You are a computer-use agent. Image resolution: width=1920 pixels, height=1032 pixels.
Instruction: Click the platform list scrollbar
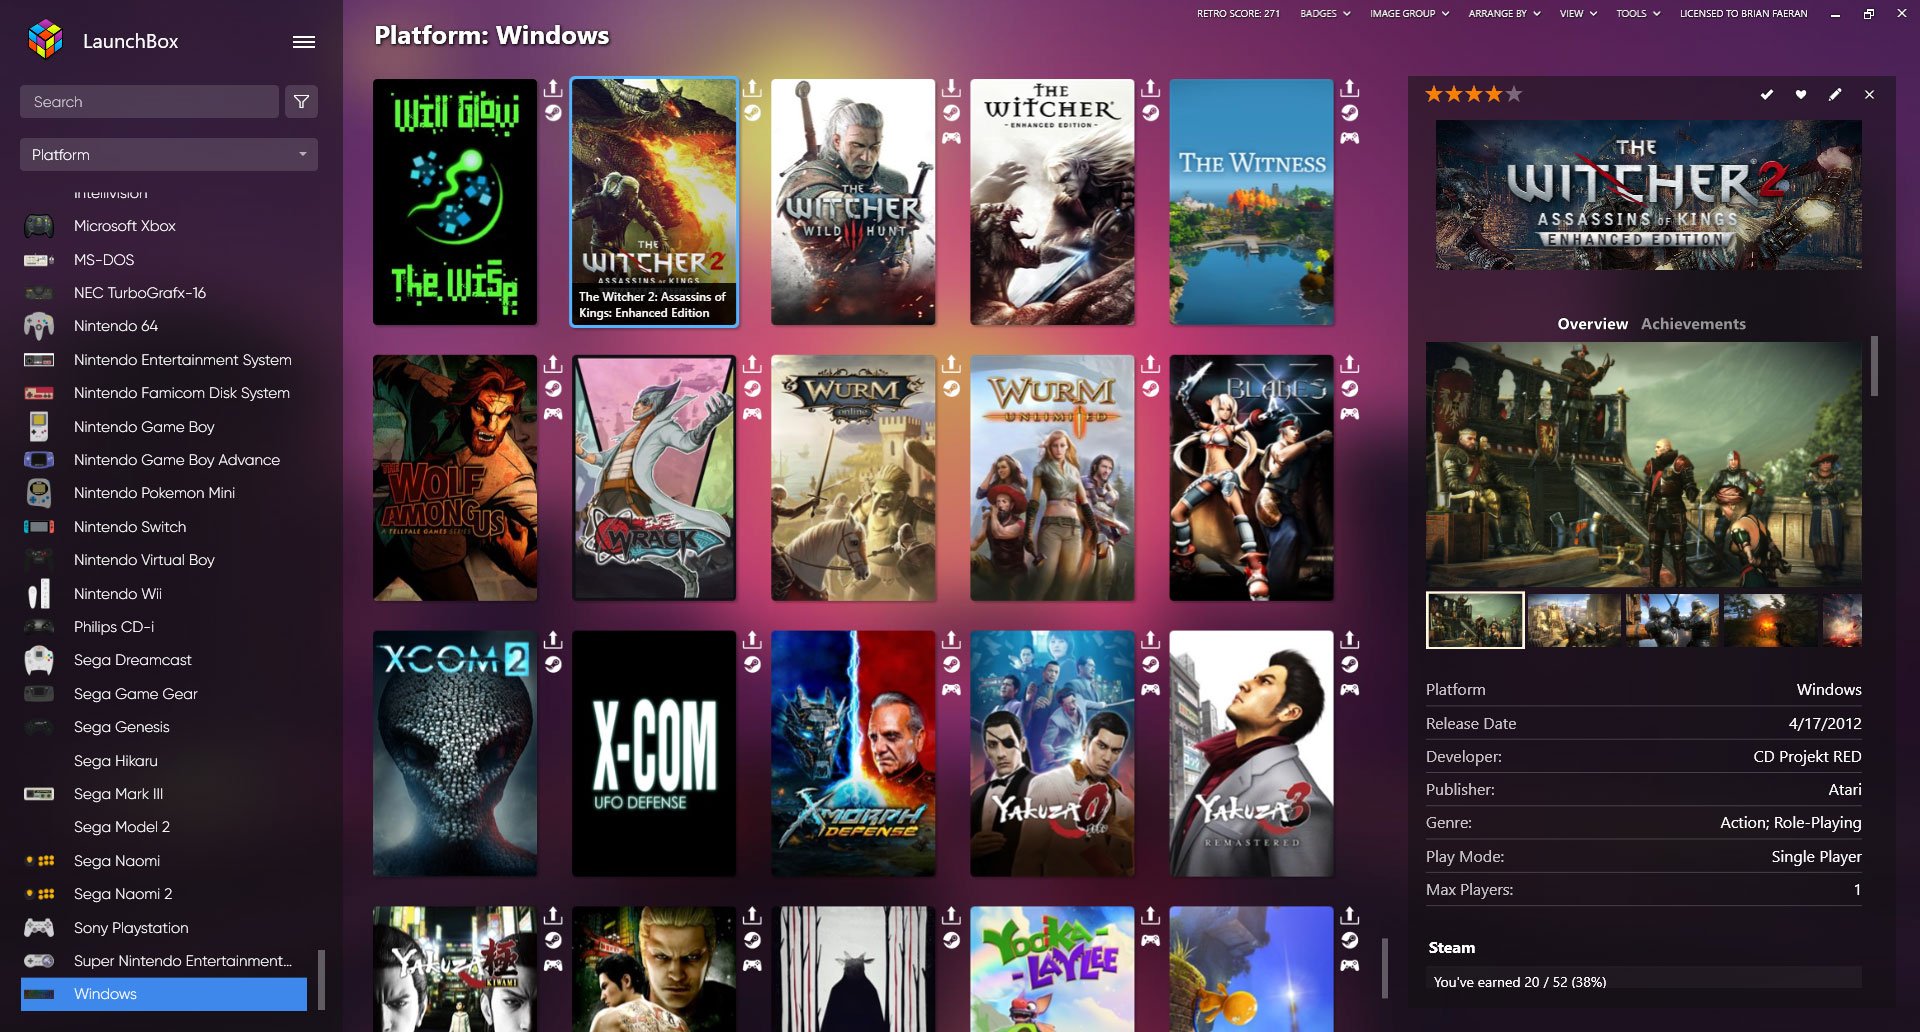pyautogui.click(x=321, y=980)
